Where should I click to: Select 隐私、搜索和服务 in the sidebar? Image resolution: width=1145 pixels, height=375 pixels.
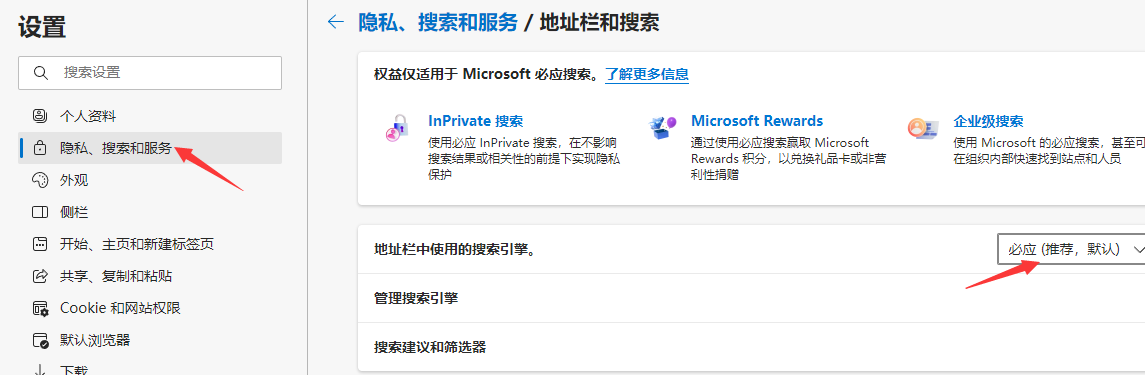click(x=150, y=148)
